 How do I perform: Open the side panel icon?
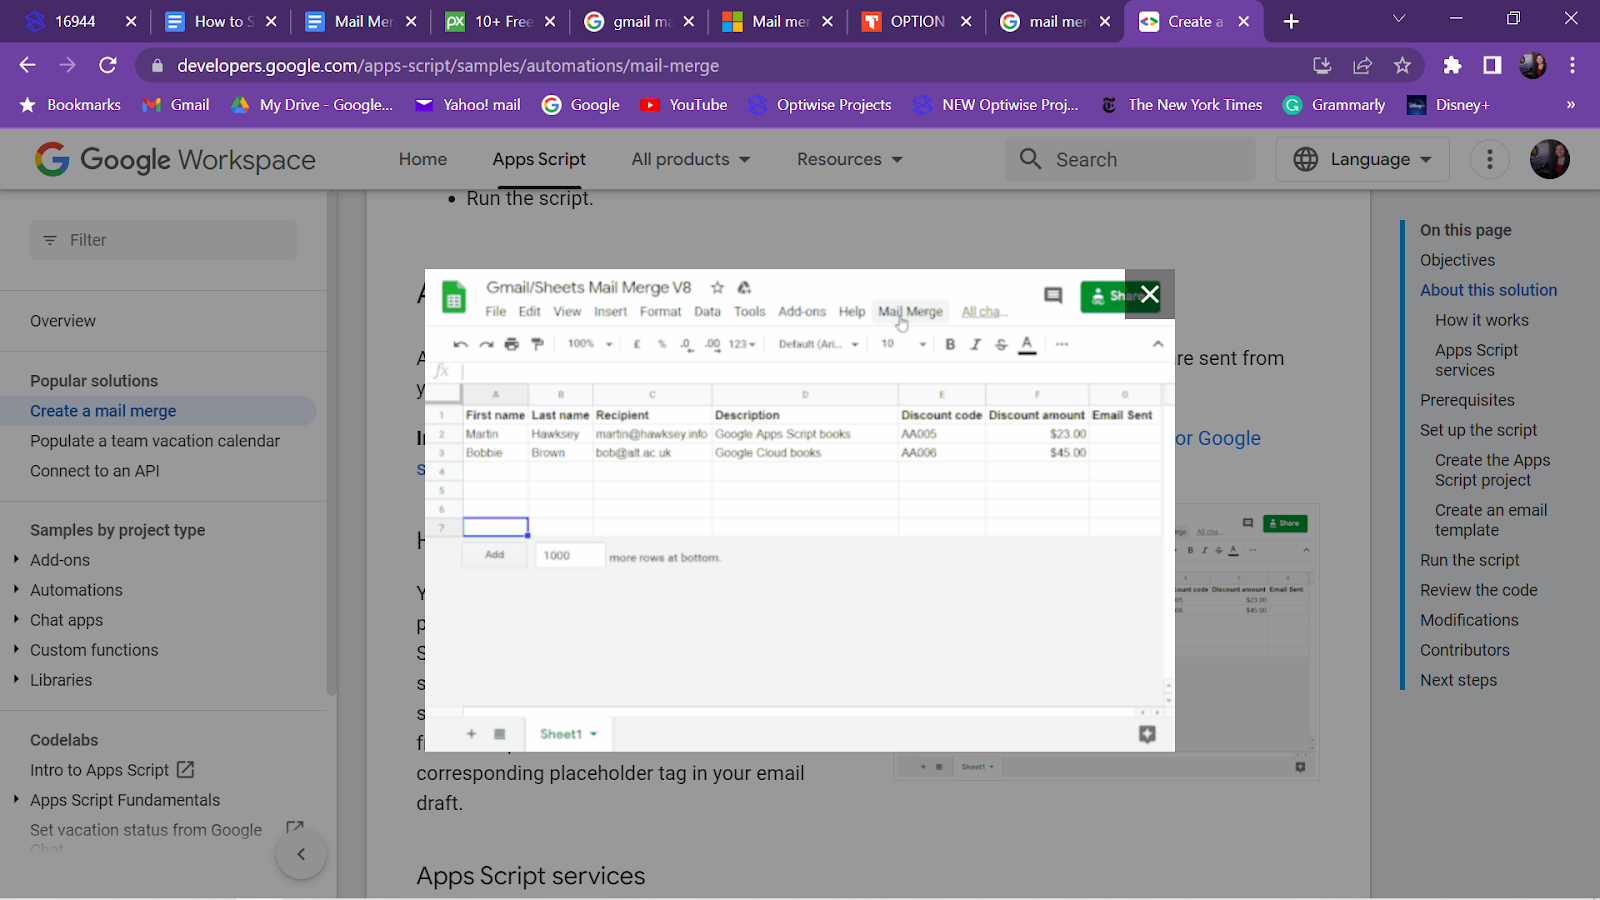(x=1492, y=65)
